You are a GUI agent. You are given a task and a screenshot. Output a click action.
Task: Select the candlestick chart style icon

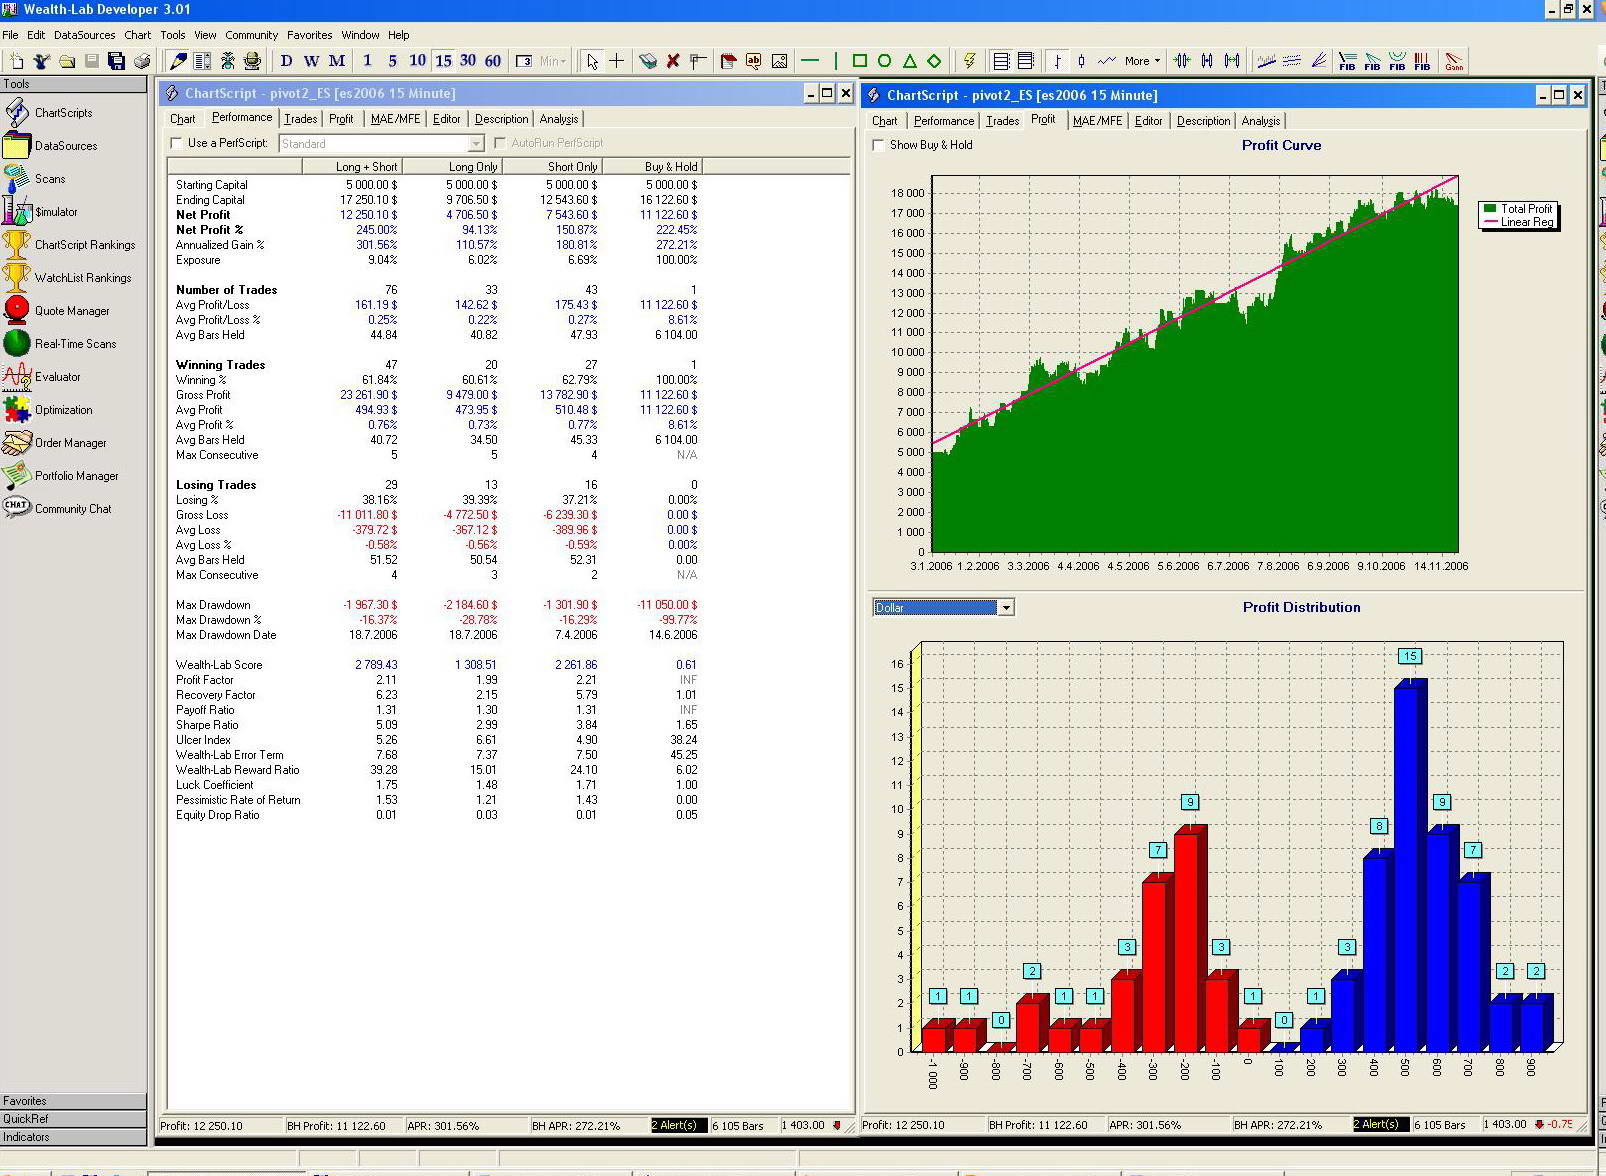click(x=1081, y=61)
